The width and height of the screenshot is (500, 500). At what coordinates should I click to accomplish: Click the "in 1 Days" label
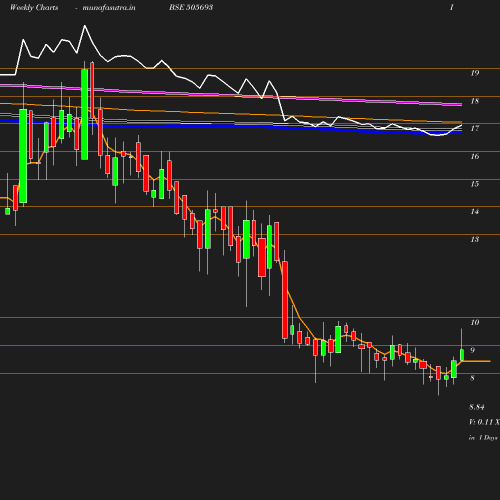pos(483,438)
